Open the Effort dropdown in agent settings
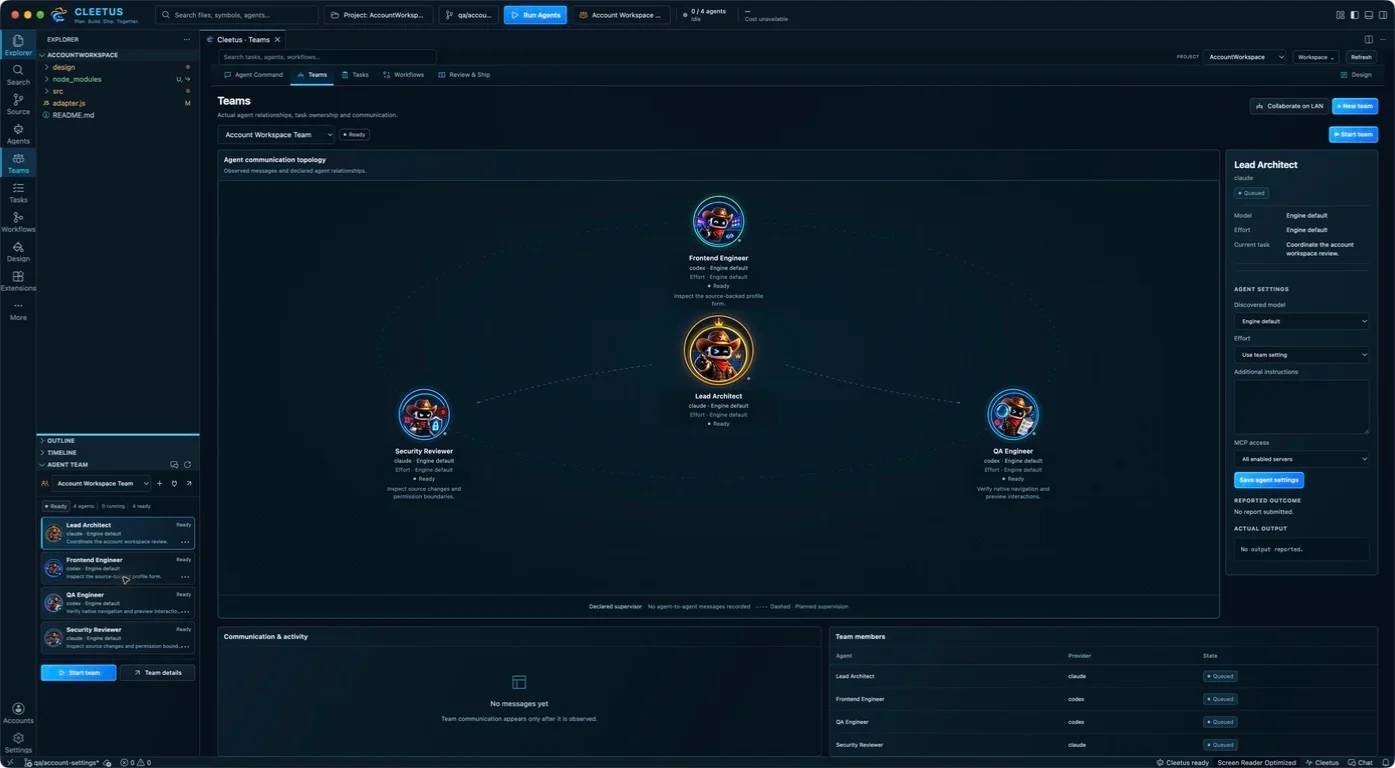Viewport: 1395px width, 768px height. point(1301,355)
